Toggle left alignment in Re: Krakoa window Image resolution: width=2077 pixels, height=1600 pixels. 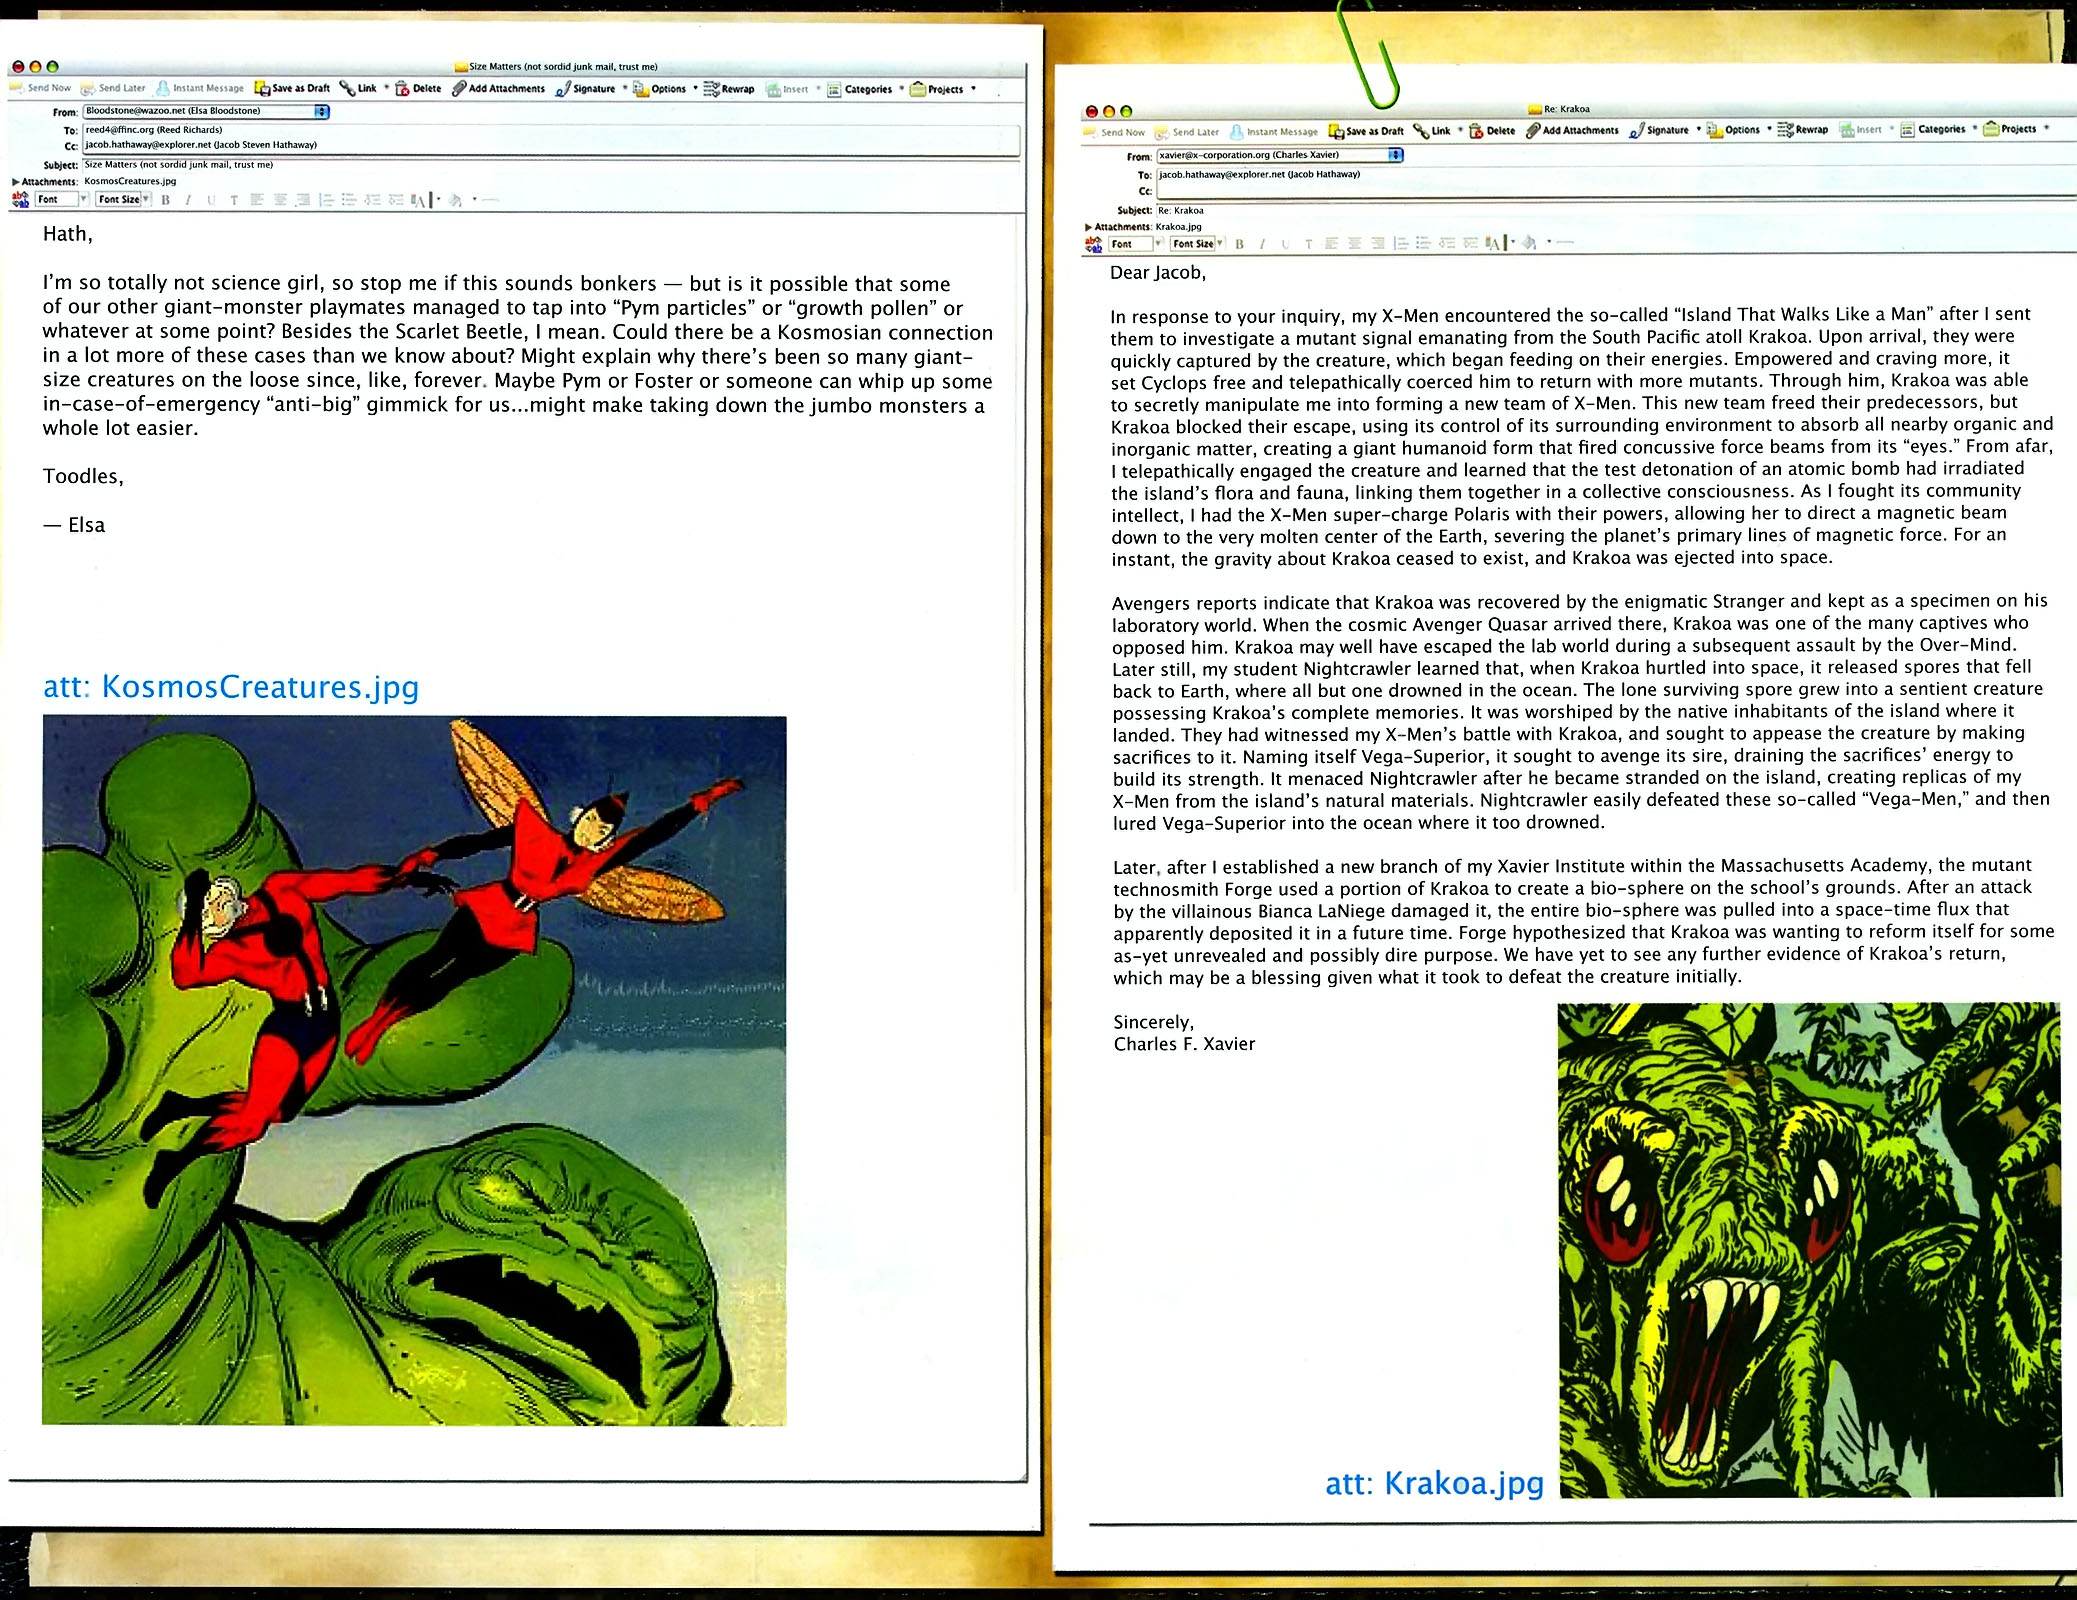[x=1332, y=243]
